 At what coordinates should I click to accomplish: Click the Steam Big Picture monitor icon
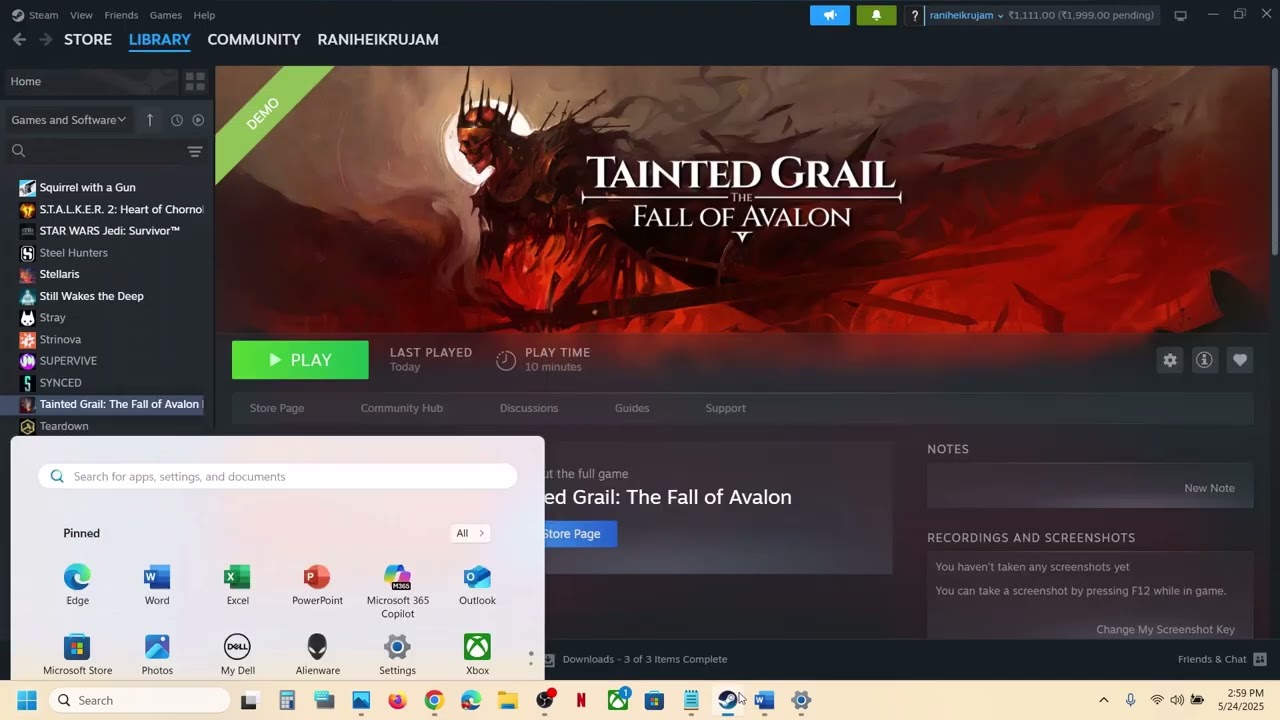1180,15
